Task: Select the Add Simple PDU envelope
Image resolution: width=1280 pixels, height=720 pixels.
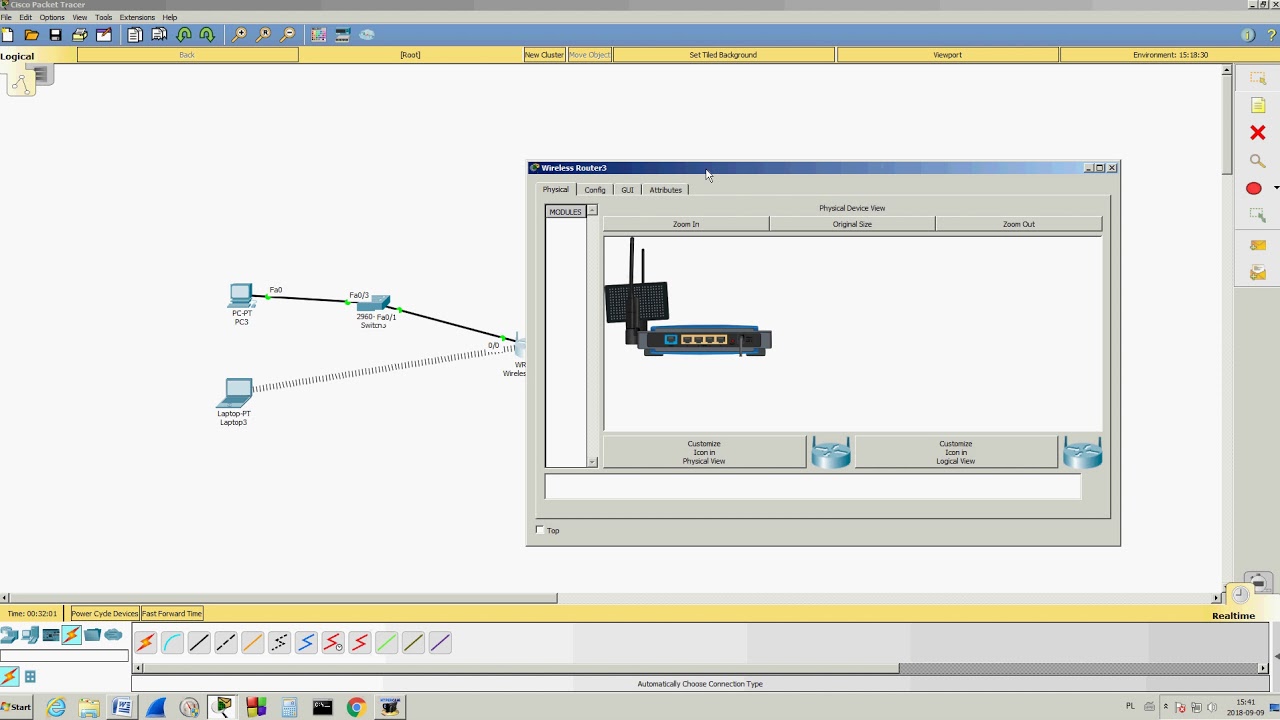Action: pos(1258,245)
